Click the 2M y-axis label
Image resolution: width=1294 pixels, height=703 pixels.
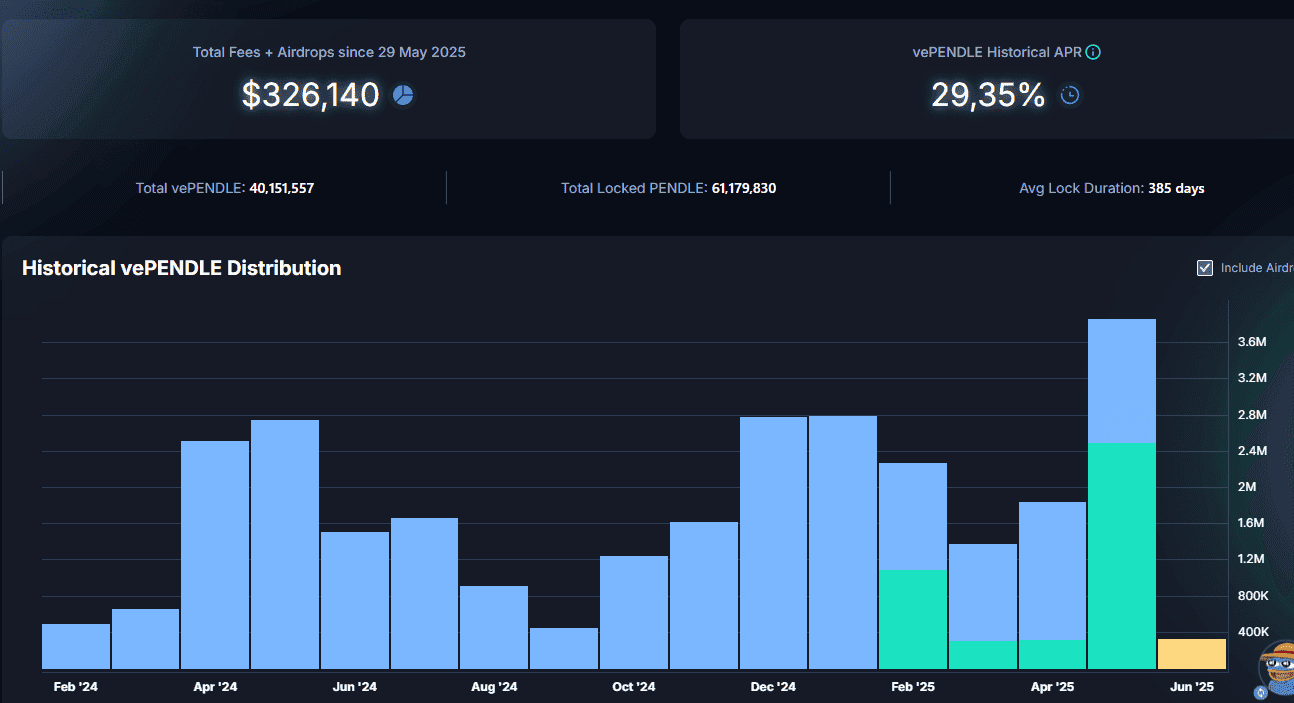[1247, 487]
